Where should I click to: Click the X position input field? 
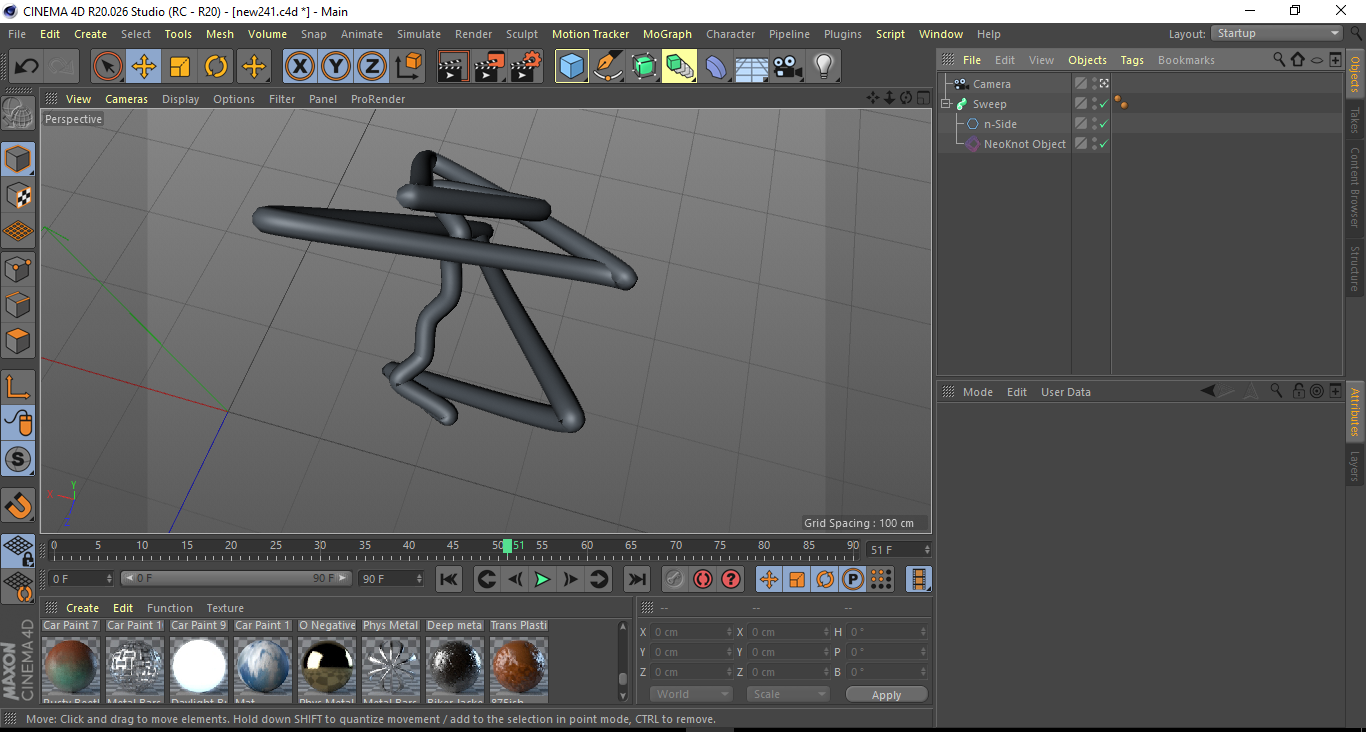click(x=691, y=632)
